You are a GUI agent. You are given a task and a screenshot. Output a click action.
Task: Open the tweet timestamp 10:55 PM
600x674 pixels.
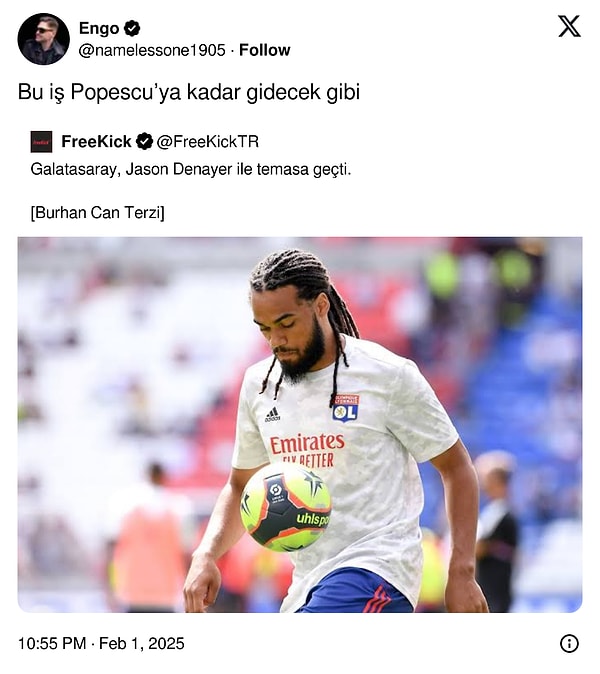click(x=52, y=643)
